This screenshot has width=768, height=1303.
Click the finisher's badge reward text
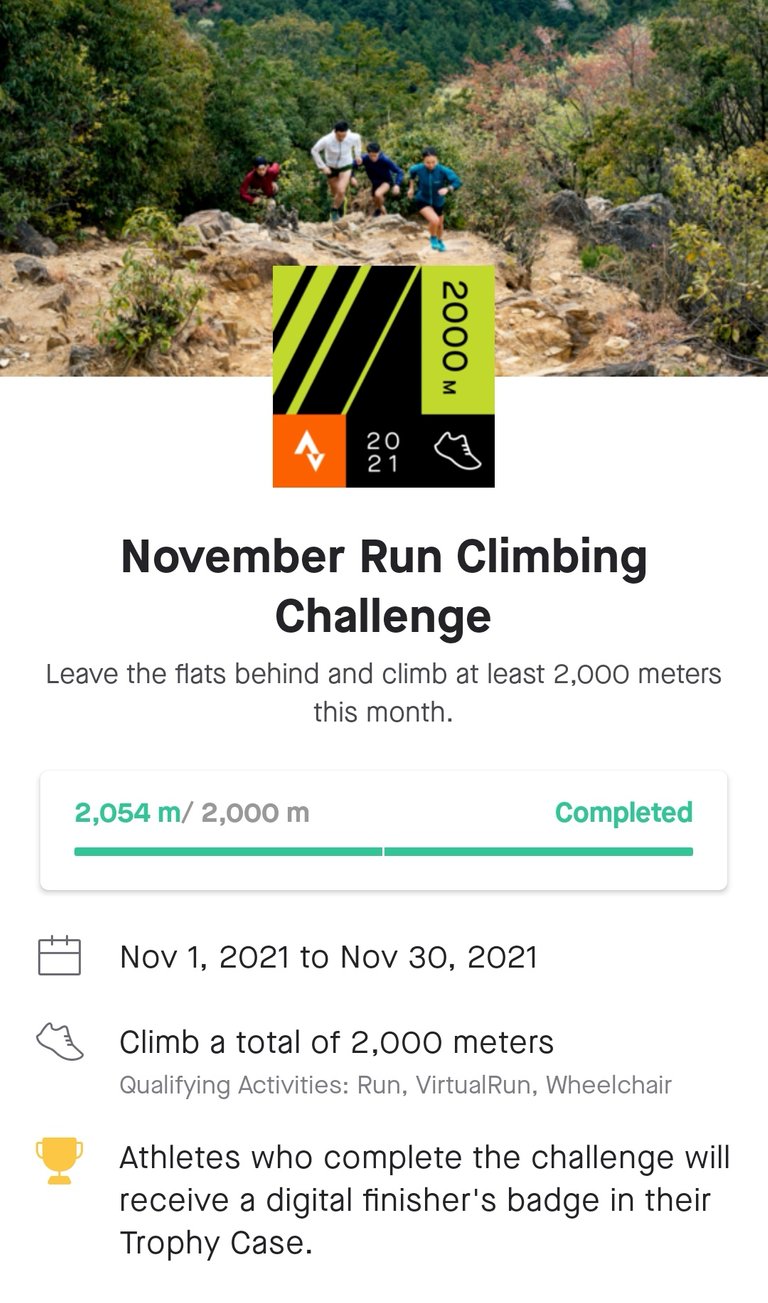424,1200
